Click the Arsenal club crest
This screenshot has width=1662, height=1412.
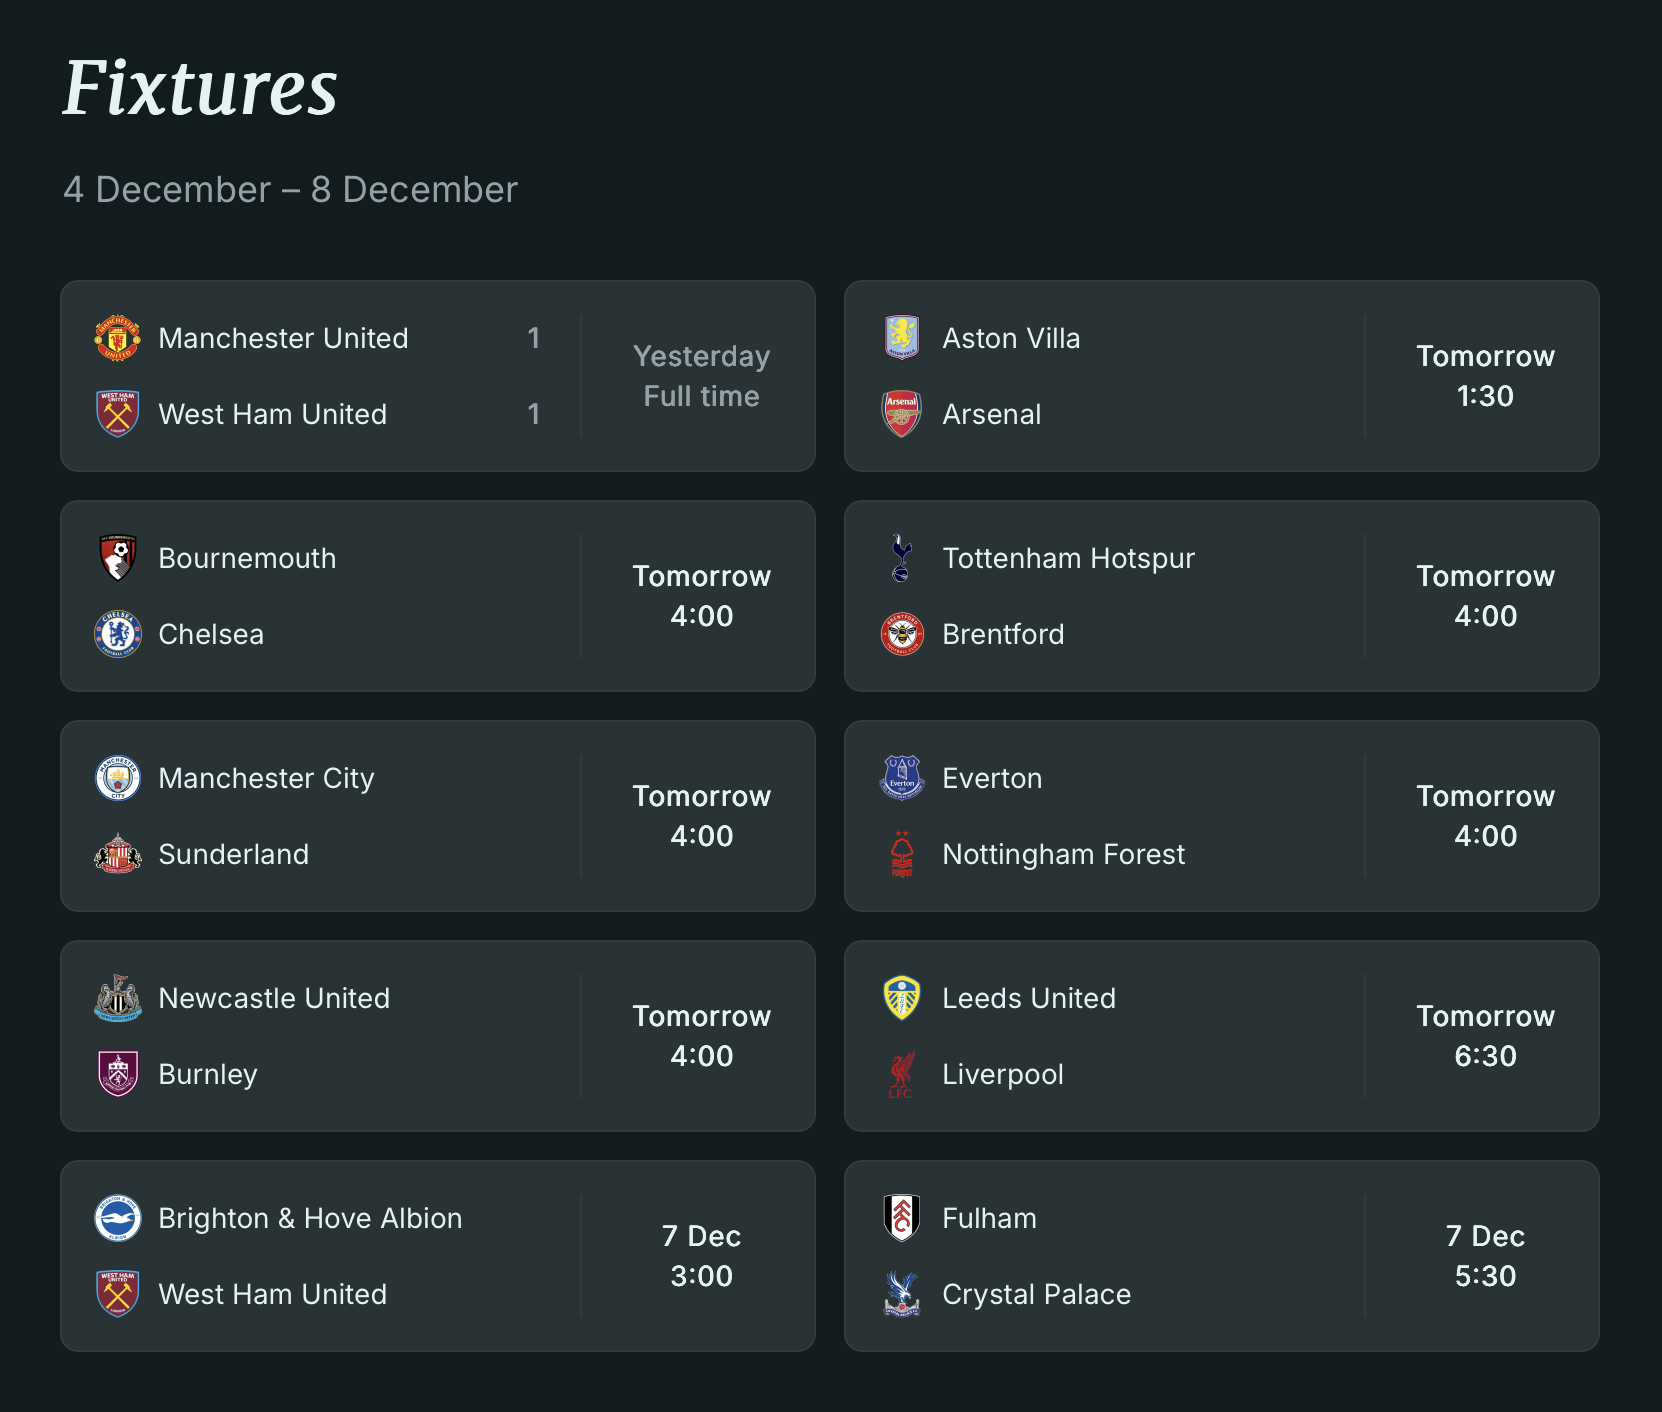902,414
